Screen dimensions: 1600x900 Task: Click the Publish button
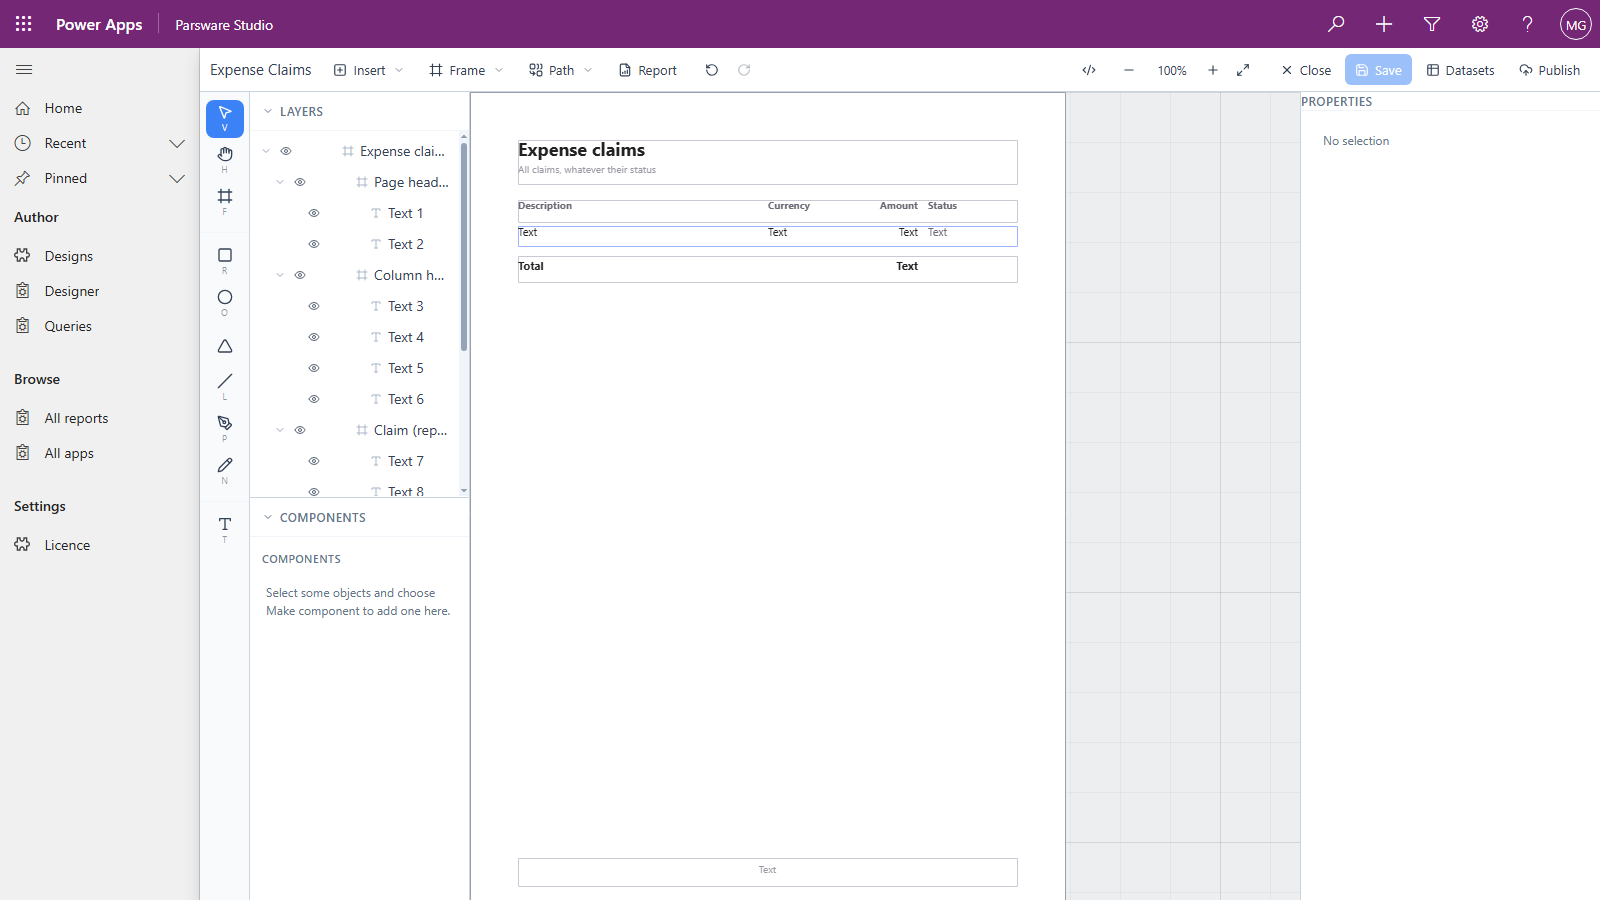[1549, 70]
